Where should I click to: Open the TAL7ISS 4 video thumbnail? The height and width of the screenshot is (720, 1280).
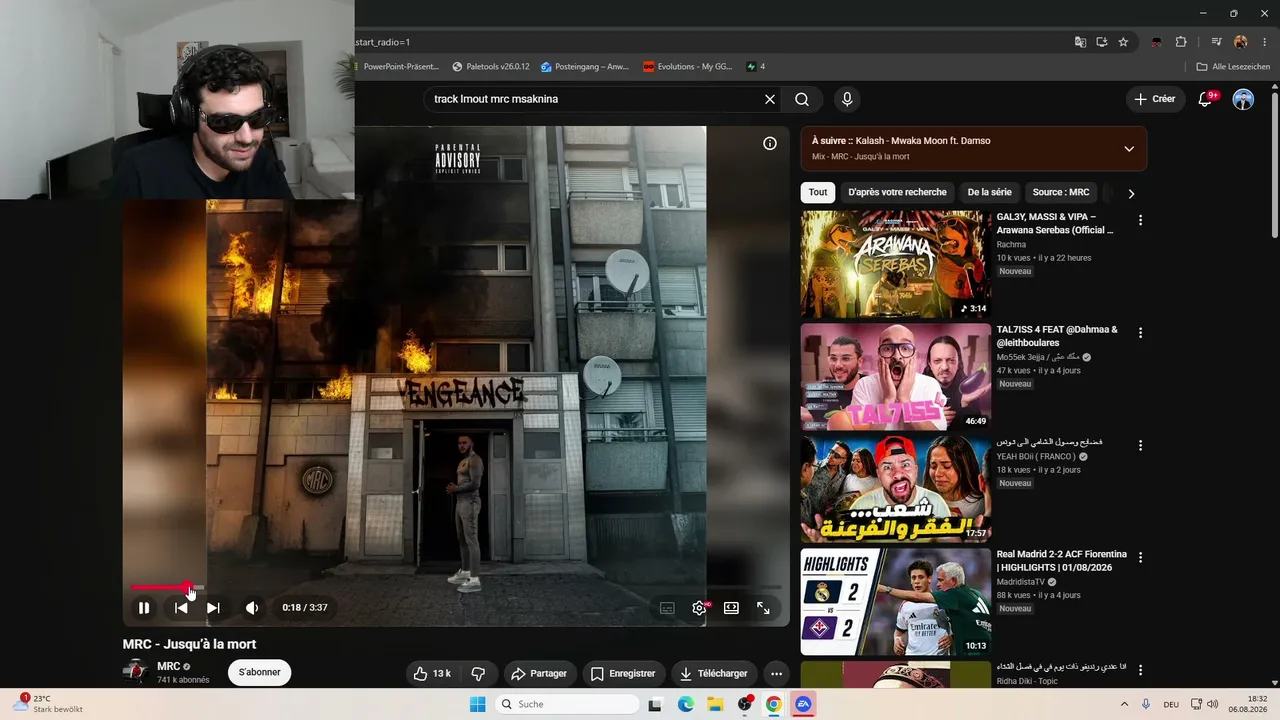click(x=896, y=377)
